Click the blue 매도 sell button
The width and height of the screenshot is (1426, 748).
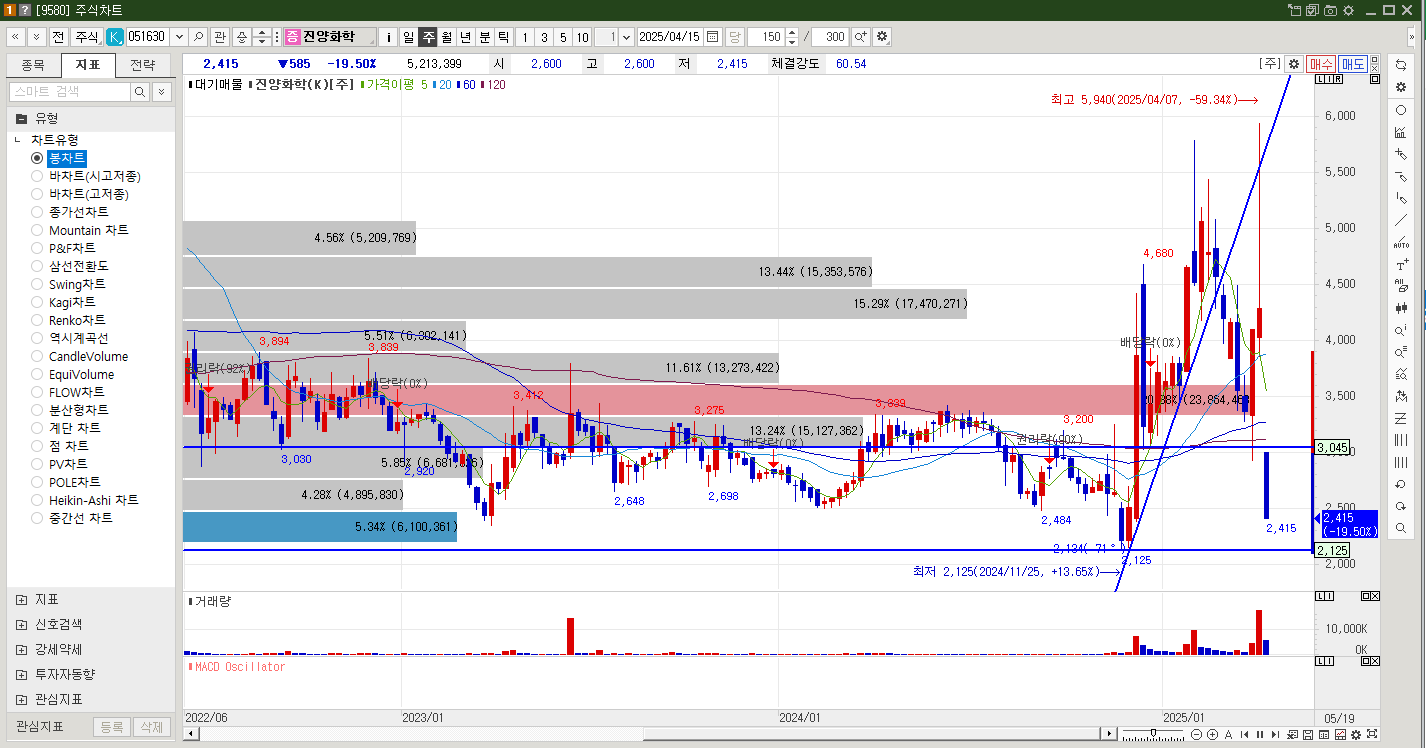(1353, 63)
